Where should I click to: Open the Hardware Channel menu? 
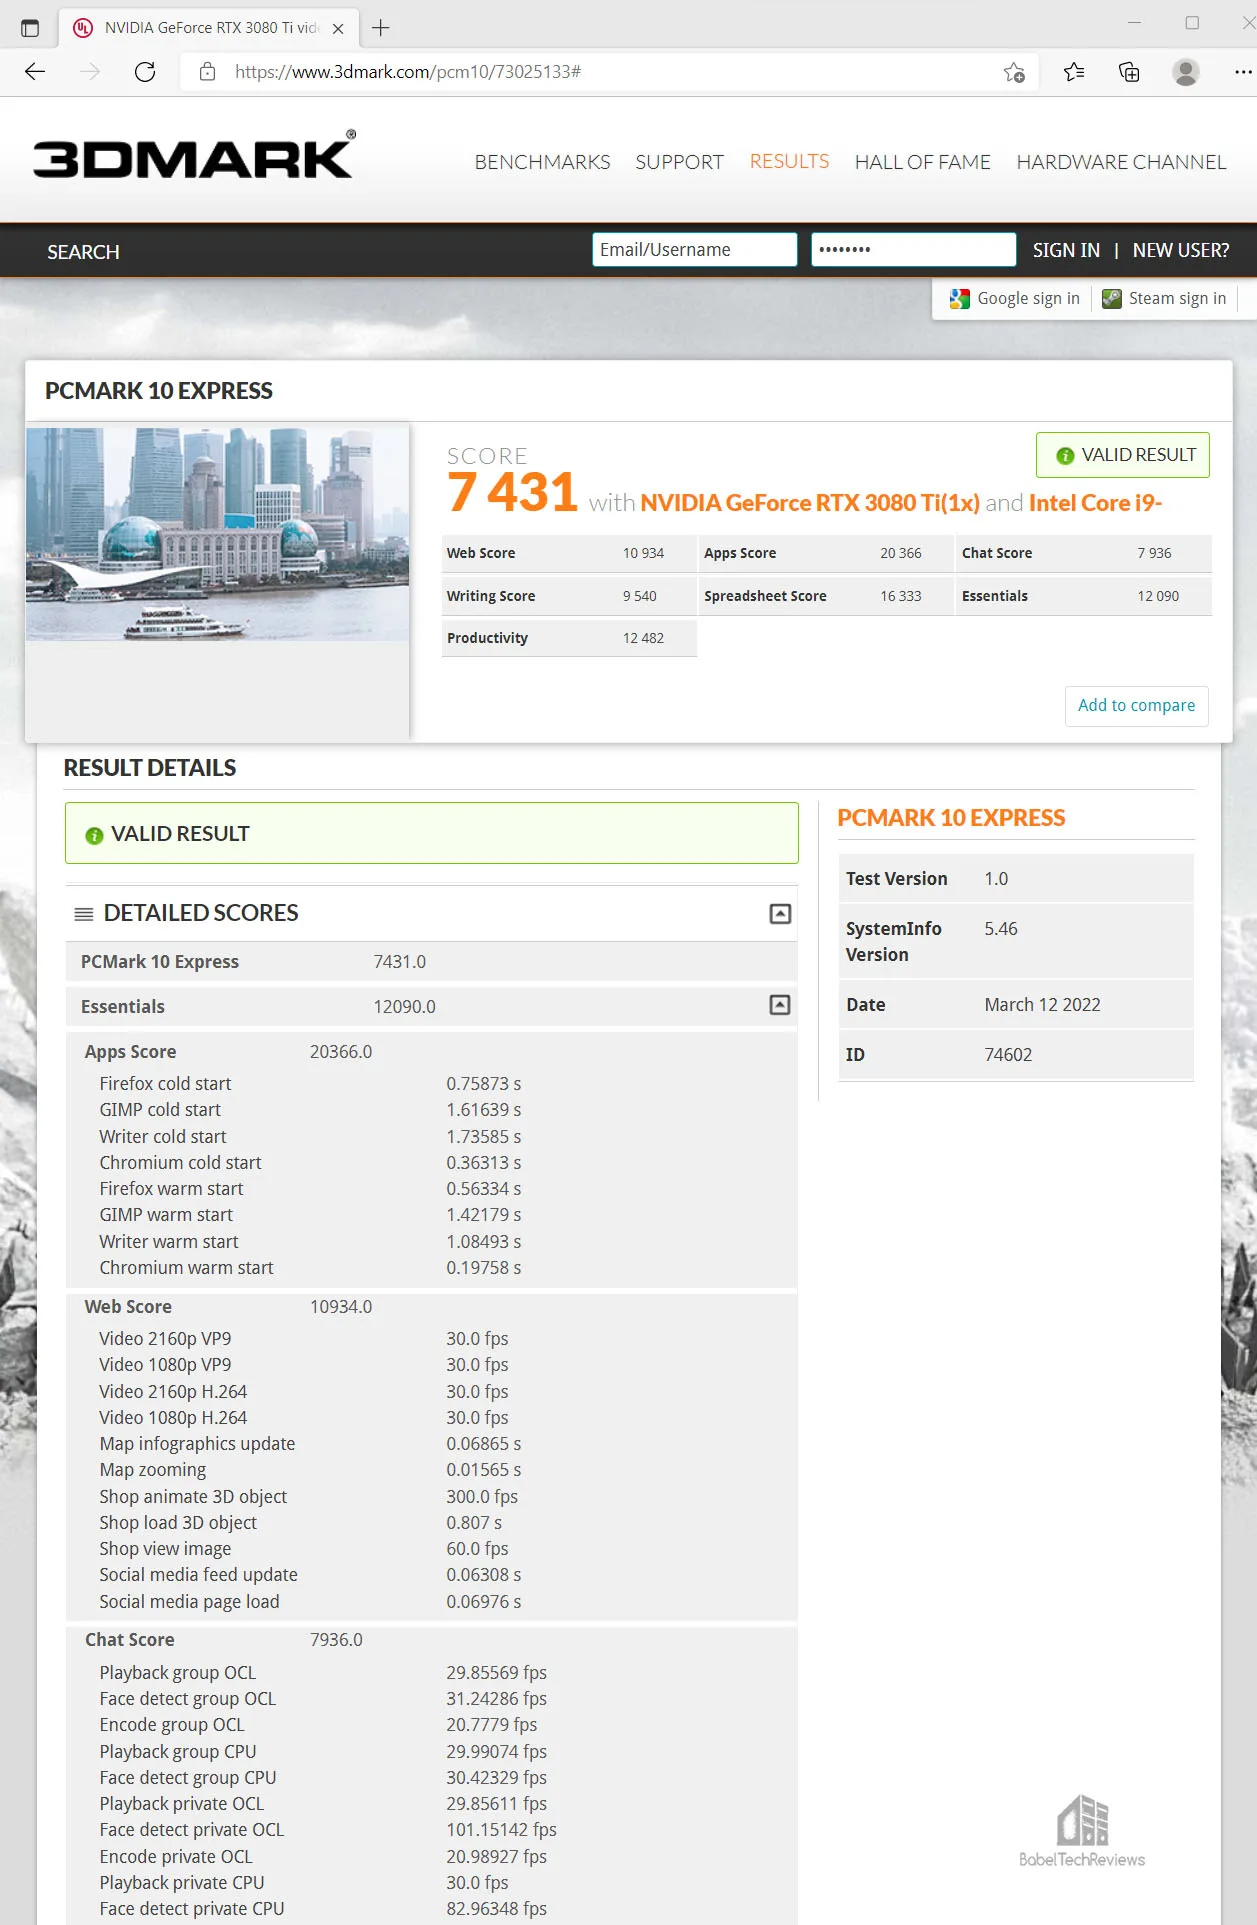coord(1121,162)
